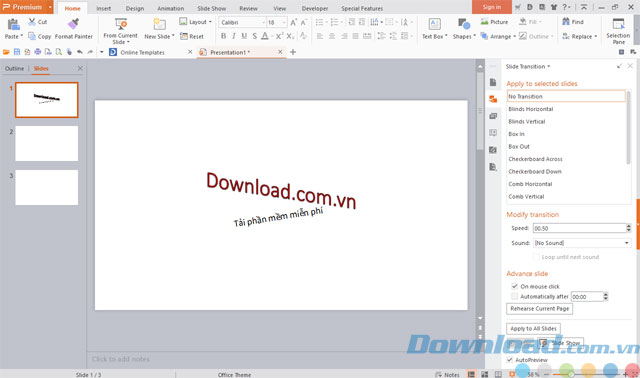Toggle AutoPreview checkbox
Viewport: 640px width, 378px height.
[x=509, y=360]
